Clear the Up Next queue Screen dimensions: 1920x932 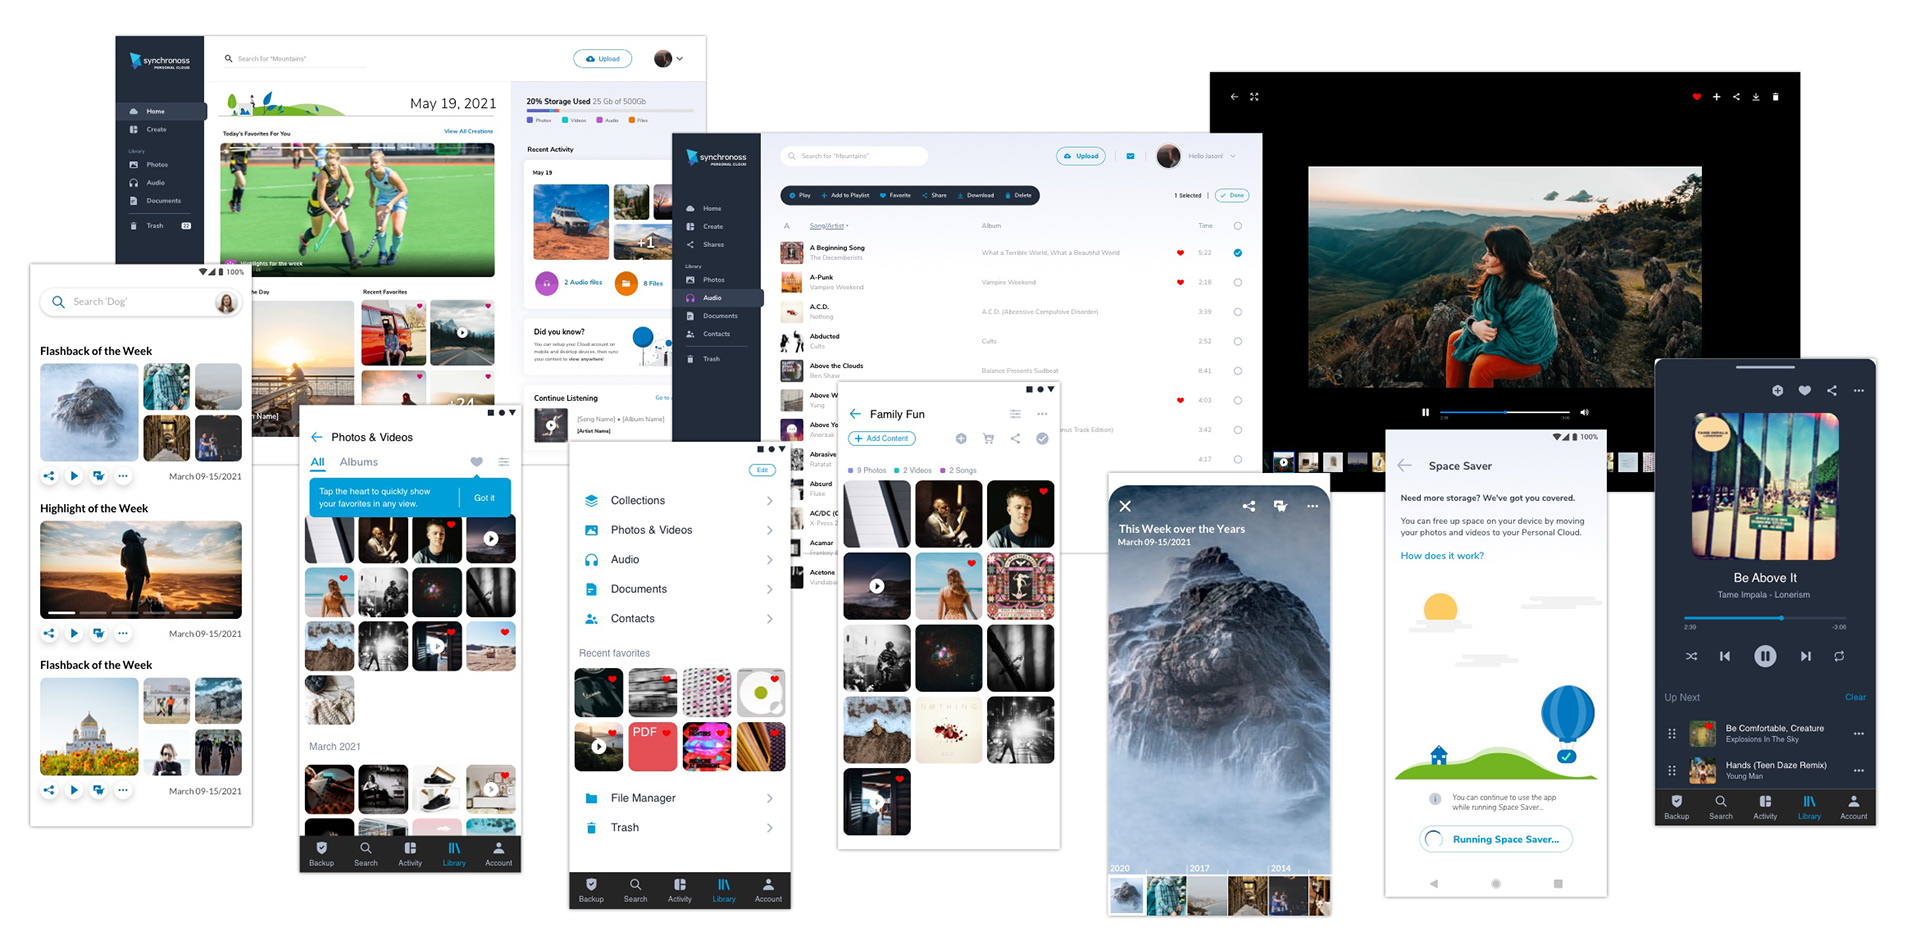tap(1855, 697)
